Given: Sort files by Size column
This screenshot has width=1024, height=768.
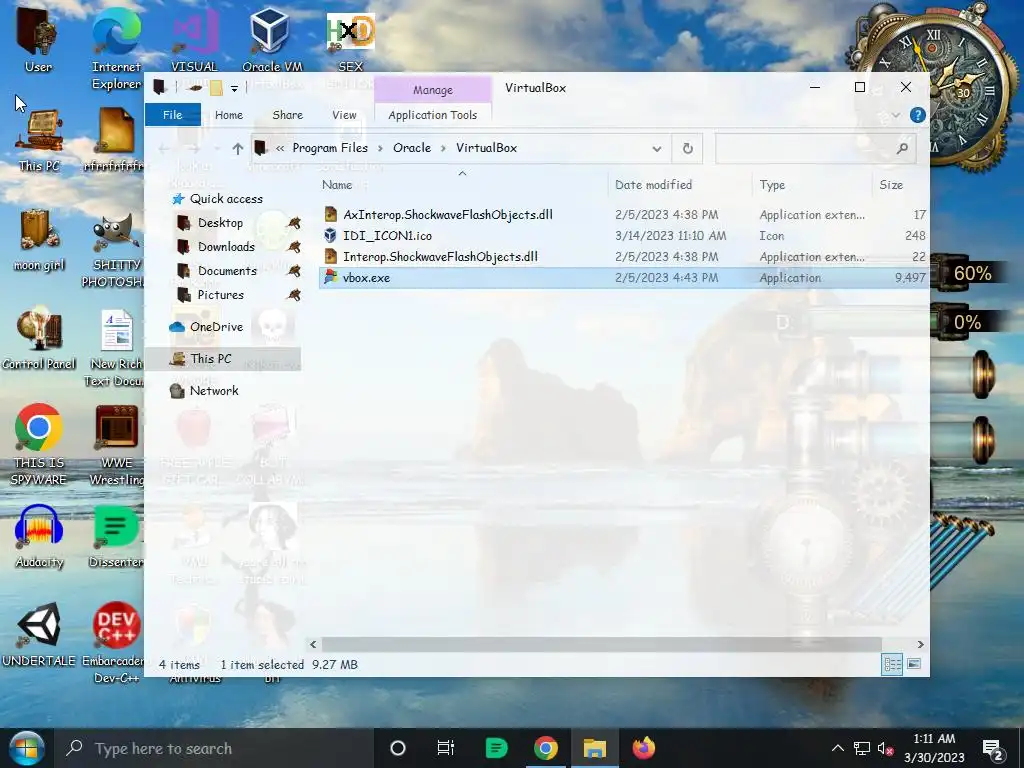Looking at the screenshot, I should click(x=900, y=185).
